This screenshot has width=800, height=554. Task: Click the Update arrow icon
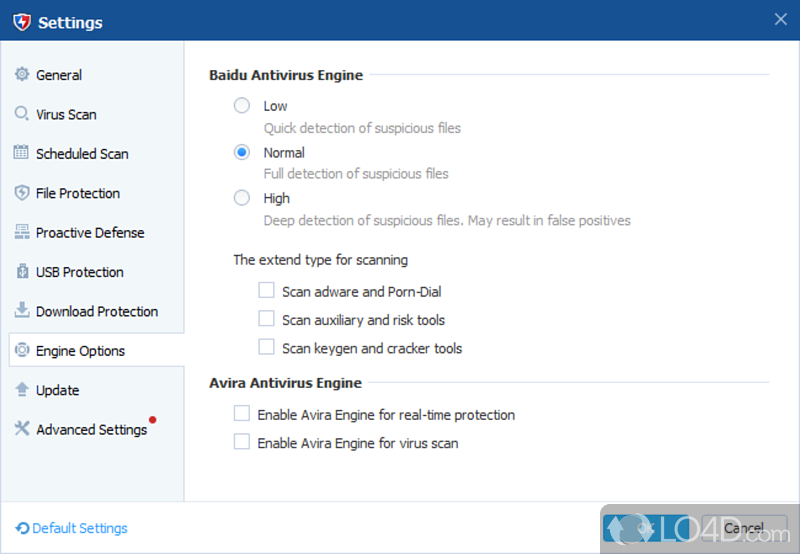tap(22, 390)
